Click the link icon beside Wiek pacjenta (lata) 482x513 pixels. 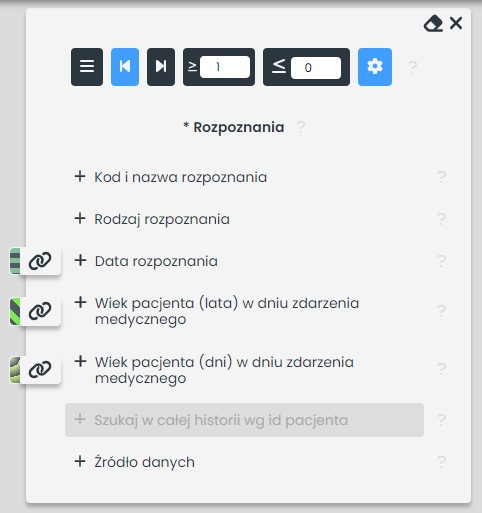(x=40, y=311)
